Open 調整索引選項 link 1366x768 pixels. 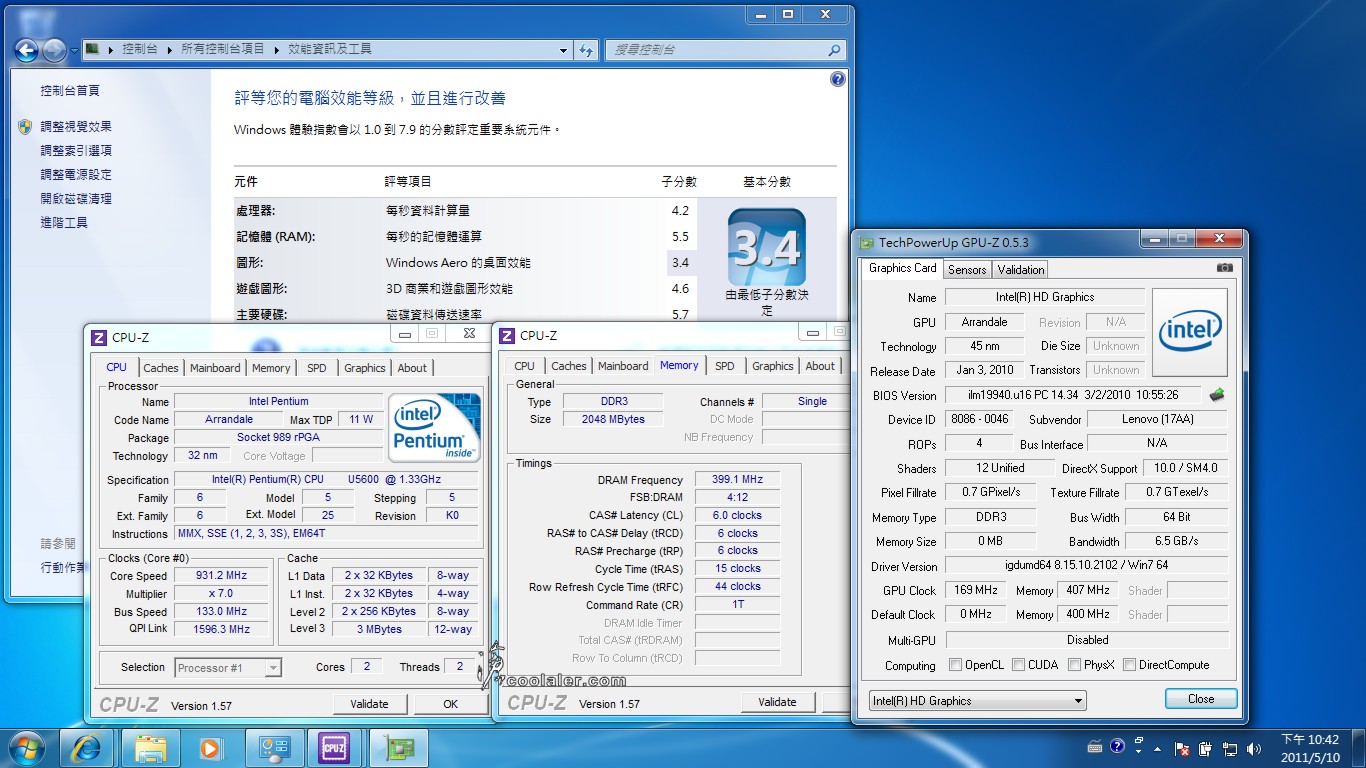click(x=76, y=151)
